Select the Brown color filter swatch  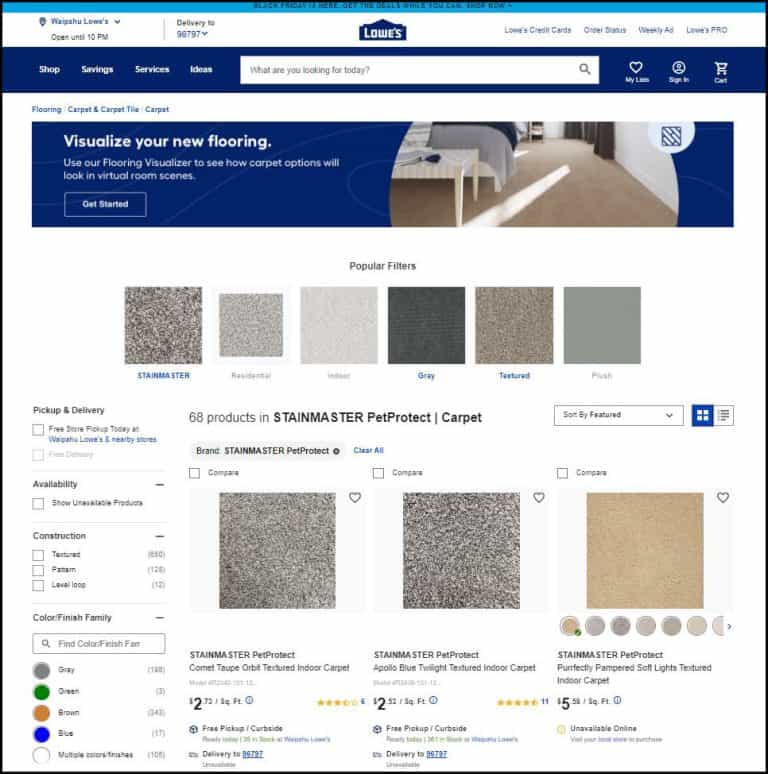[x=41, y=713]
